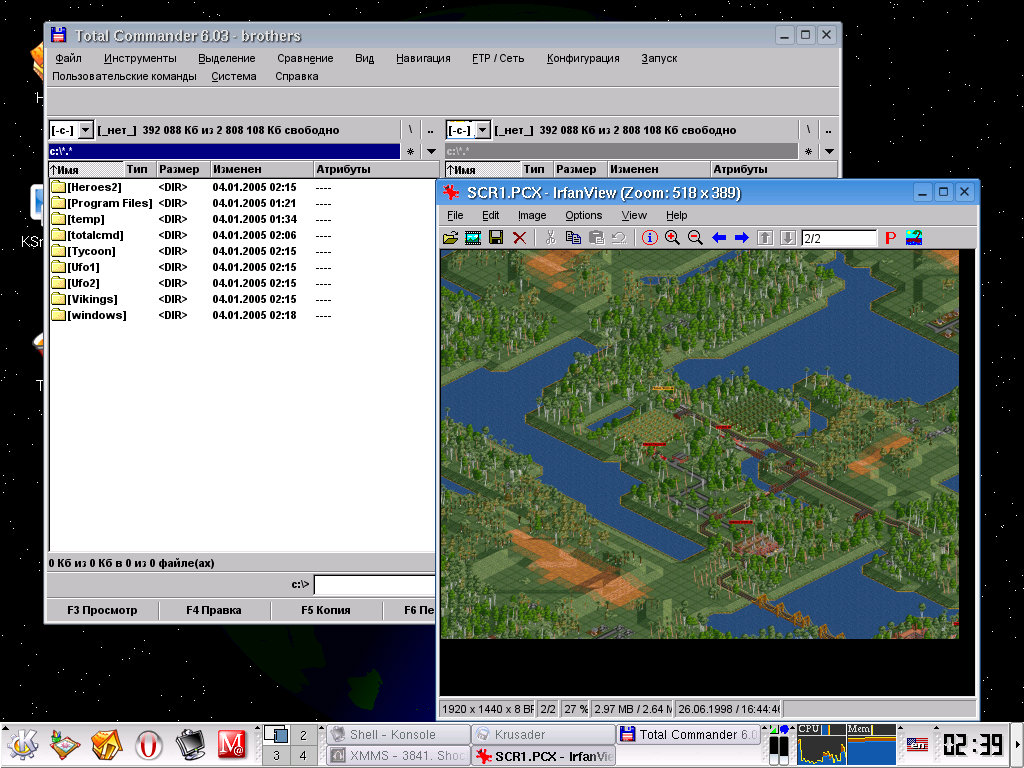Switch to Shell - Konsole taskbar entry

(398, 735)
